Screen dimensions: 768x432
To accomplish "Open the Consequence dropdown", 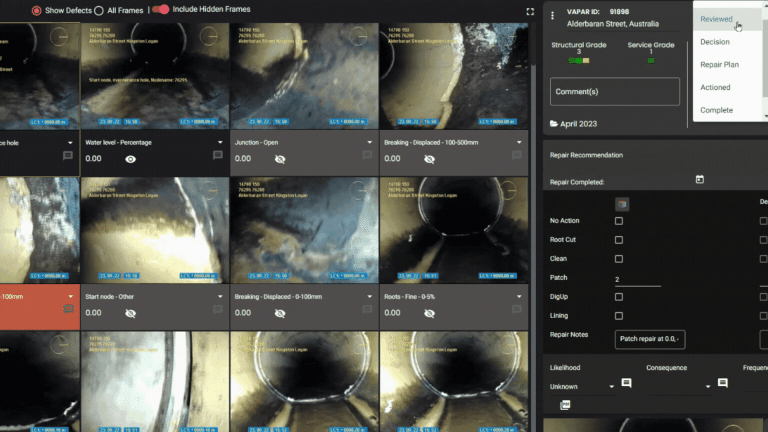I will click(680, 386).
